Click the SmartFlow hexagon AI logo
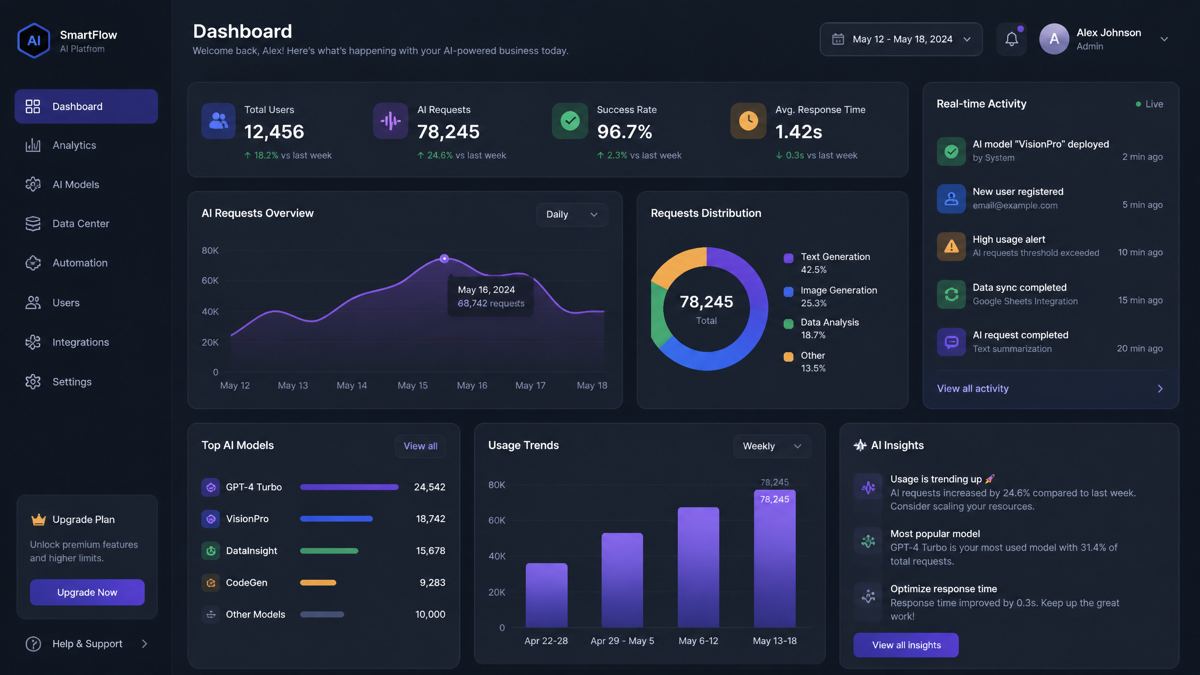 coord(33,41)
